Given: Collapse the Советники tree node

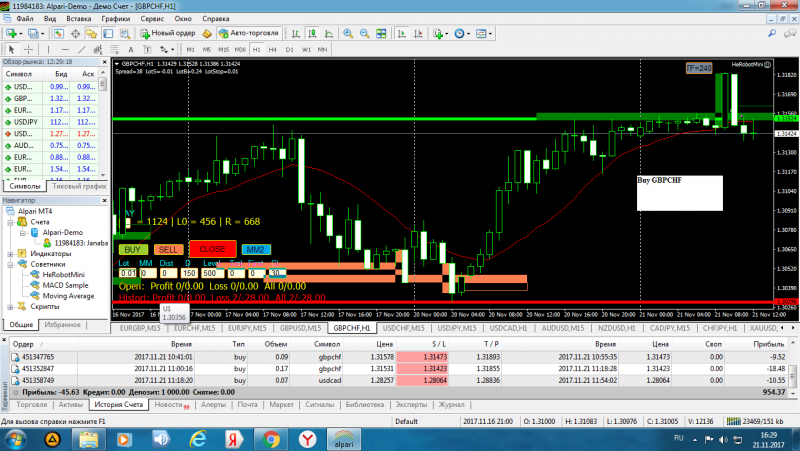Looking at the screenshot, I should point(10,264).
